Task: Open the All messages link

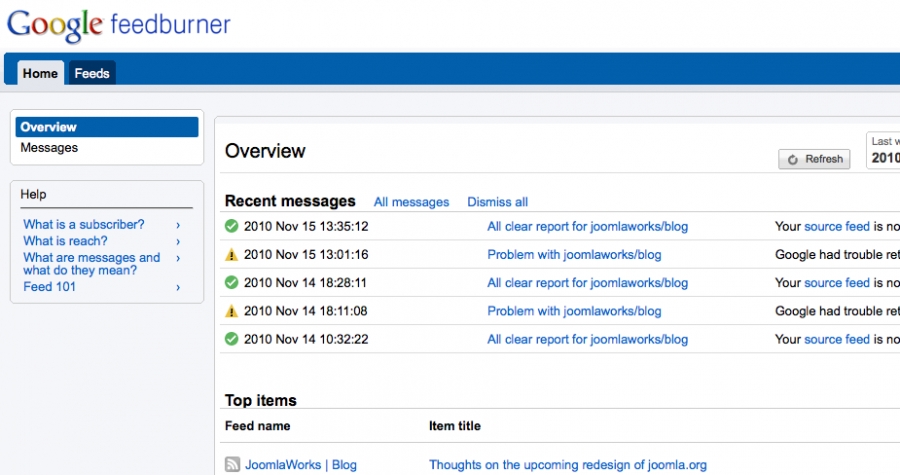Action: 412,202
